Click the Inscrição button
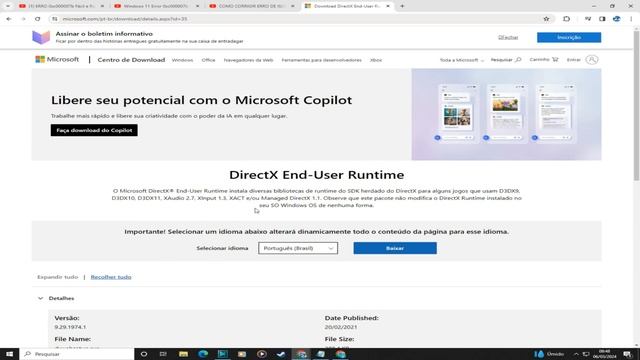This screenshot has height=360, width=640. (x=569, y=37)
